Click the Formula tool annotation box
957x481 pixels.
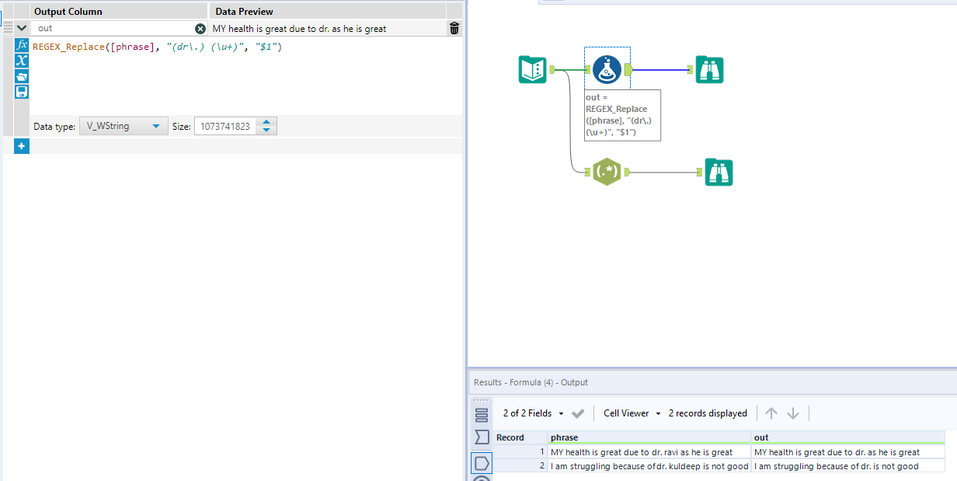tap(622, 115)
